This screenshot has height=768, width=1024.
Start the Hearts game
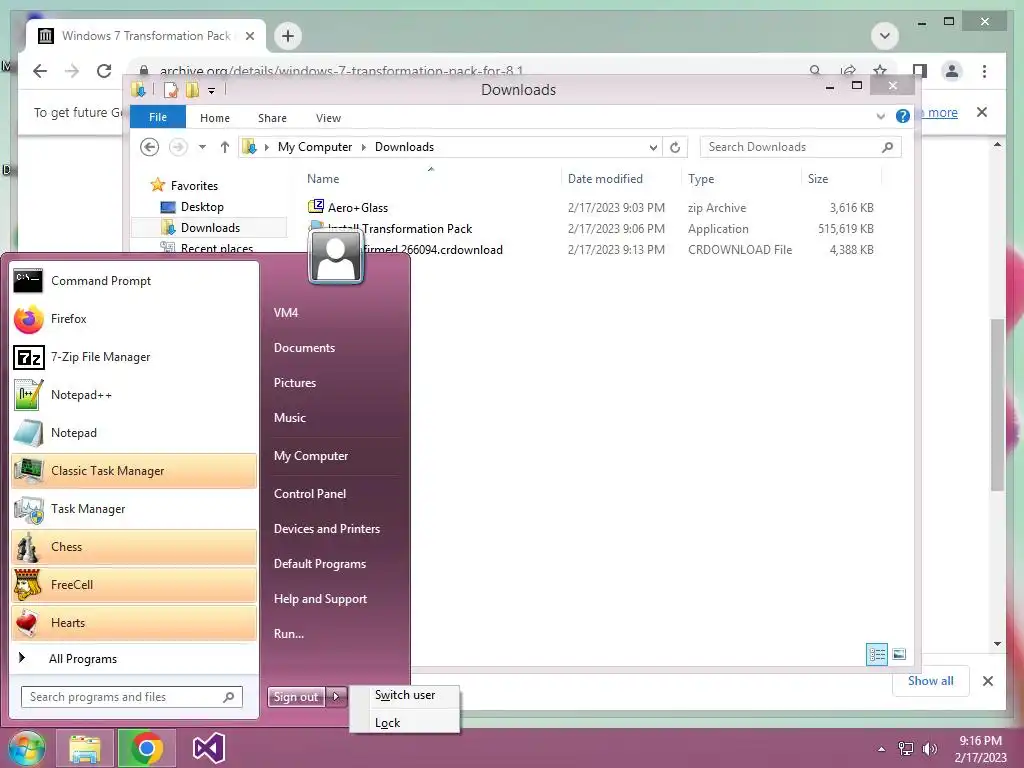pos(135,622)
